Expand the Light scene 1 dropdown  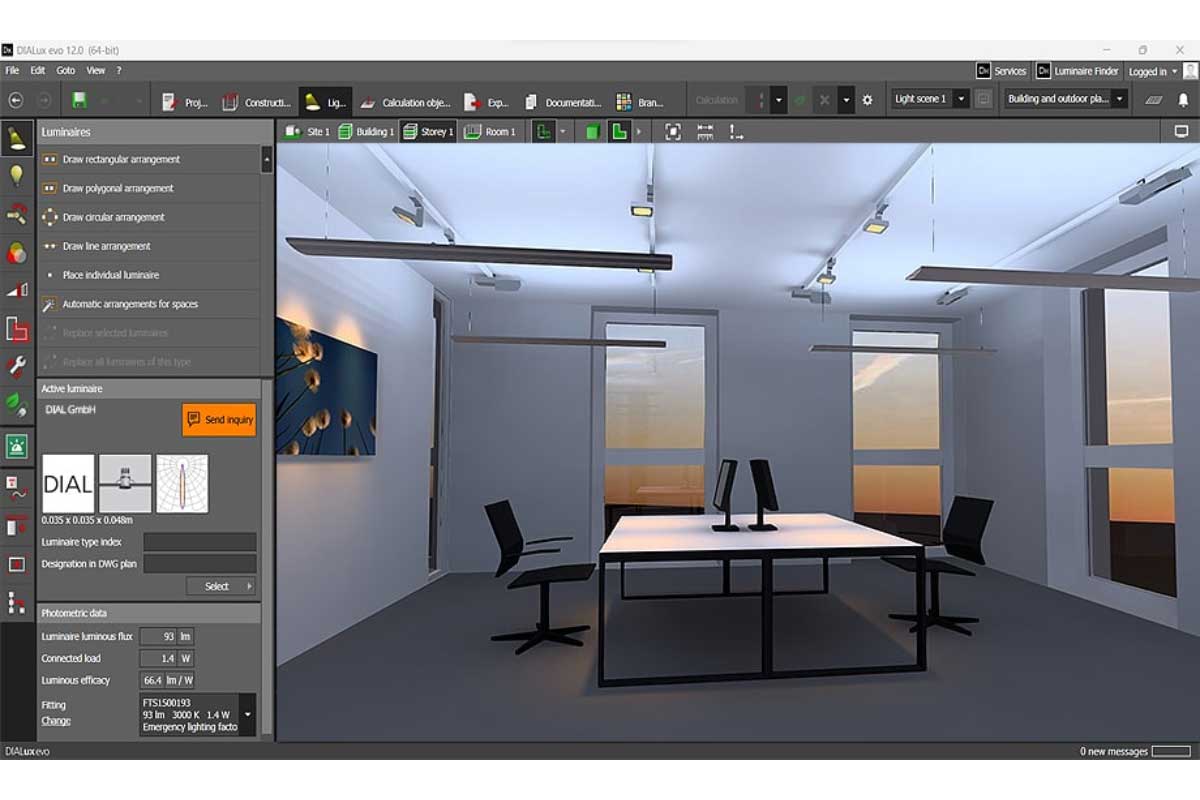coord(961,100)
